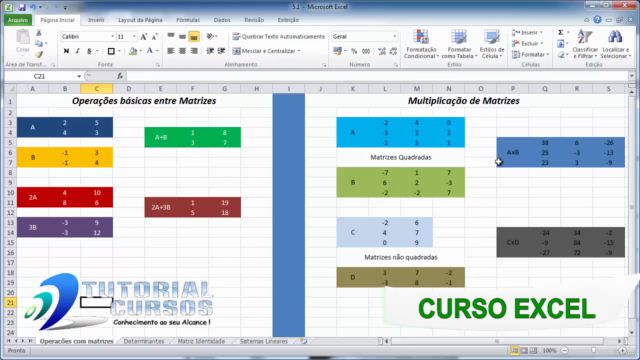Open the font name Calibri dropdown

coord(113,37)
